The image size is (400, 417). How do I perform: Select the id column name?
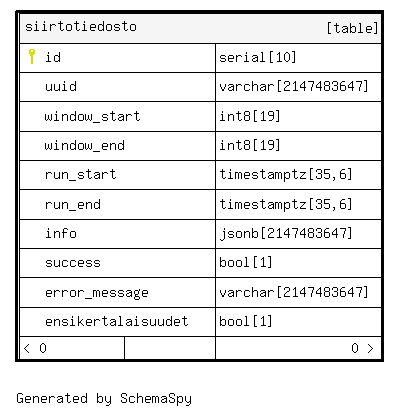[x=53, y=57]
